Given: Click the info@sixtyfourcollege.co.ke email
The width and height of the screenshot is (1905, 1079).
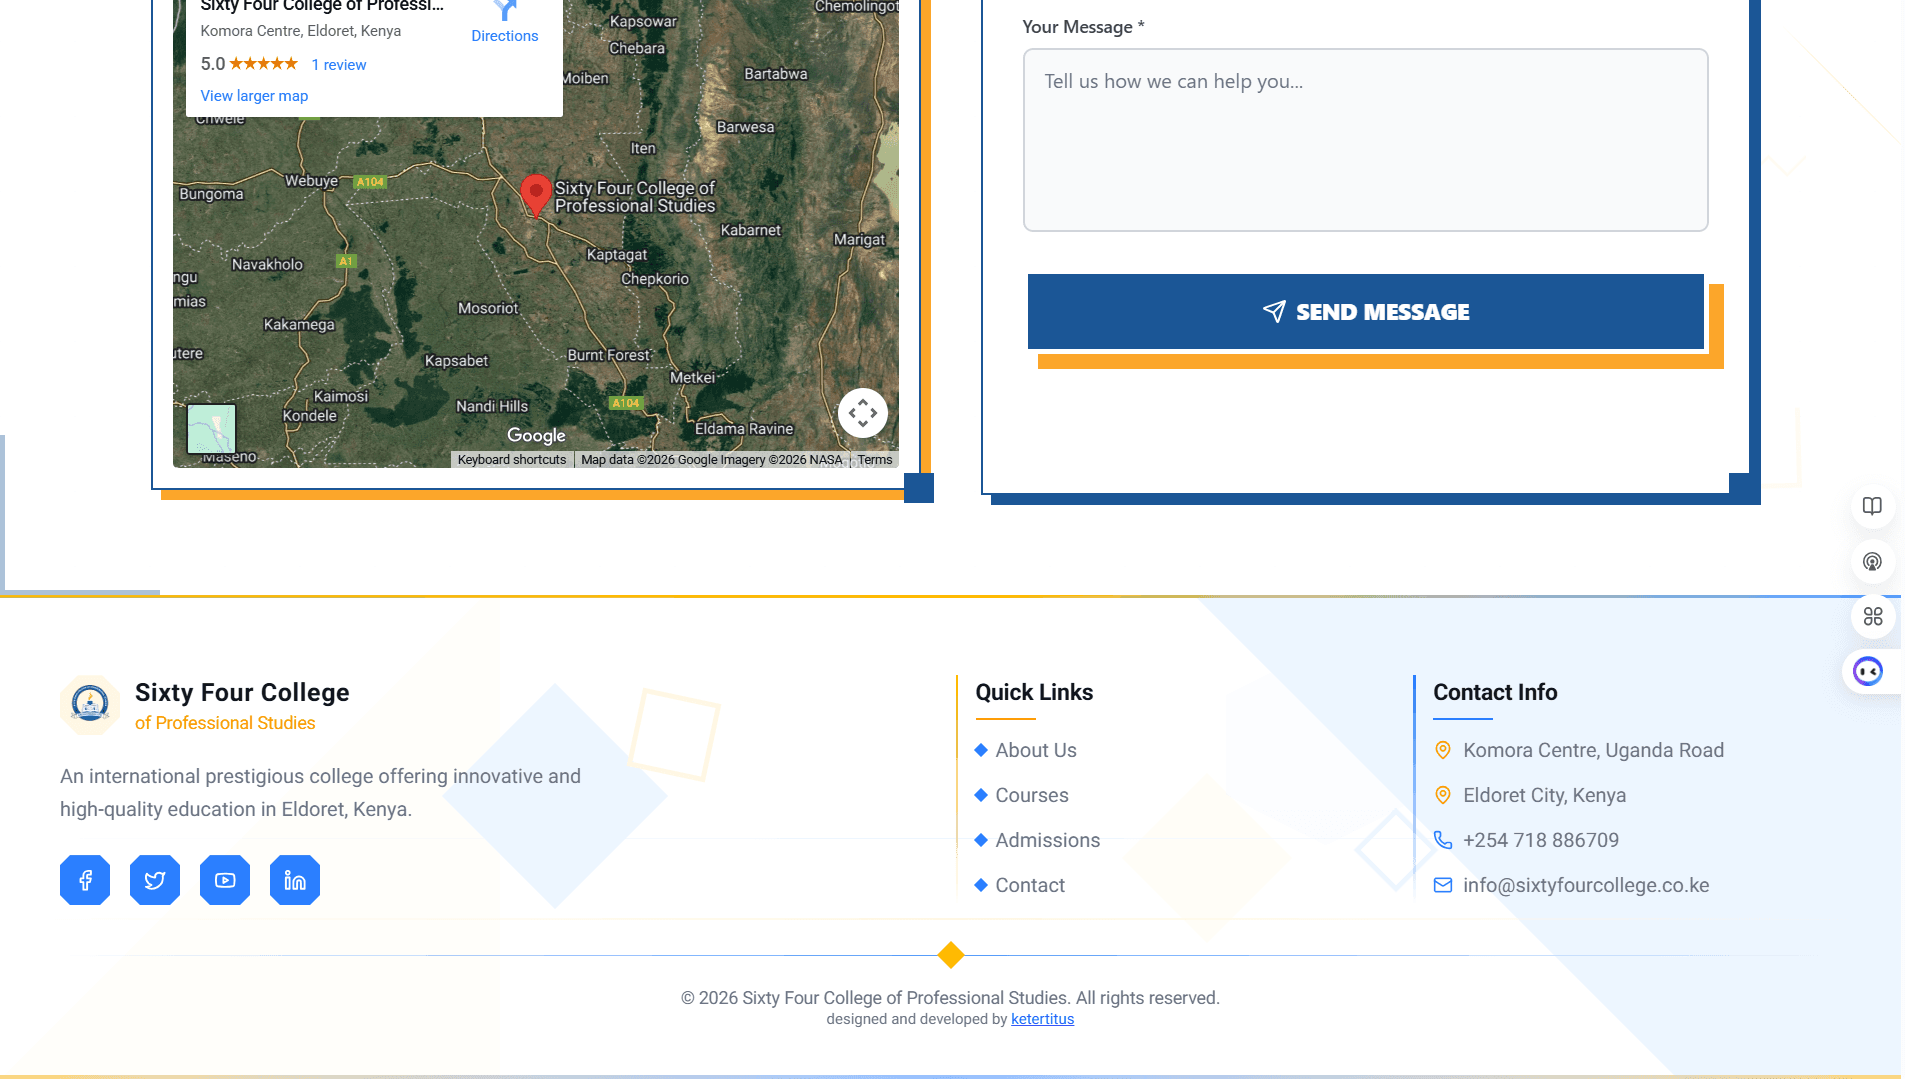Looking at the screenshot, I should pos(1585,885).
